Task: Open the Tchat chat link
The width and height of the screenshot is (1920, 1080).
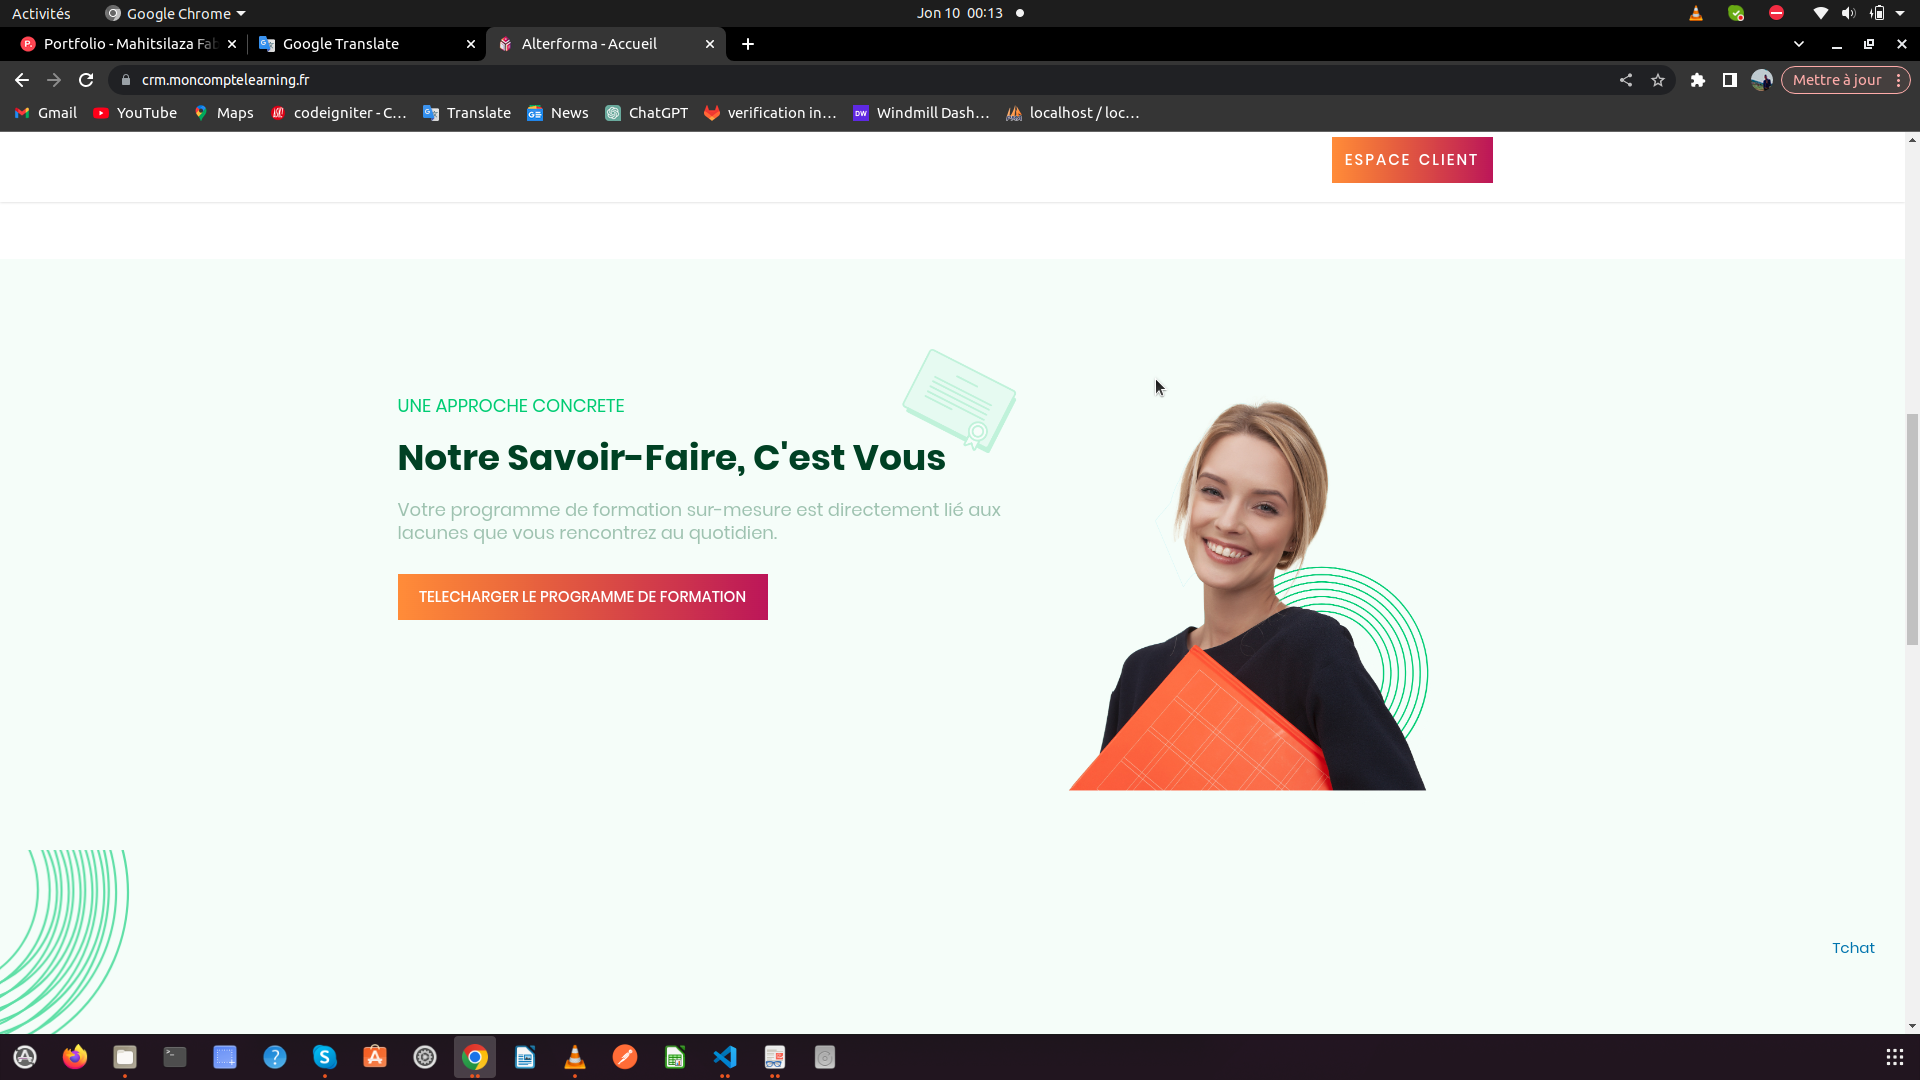Action: 1853,948
